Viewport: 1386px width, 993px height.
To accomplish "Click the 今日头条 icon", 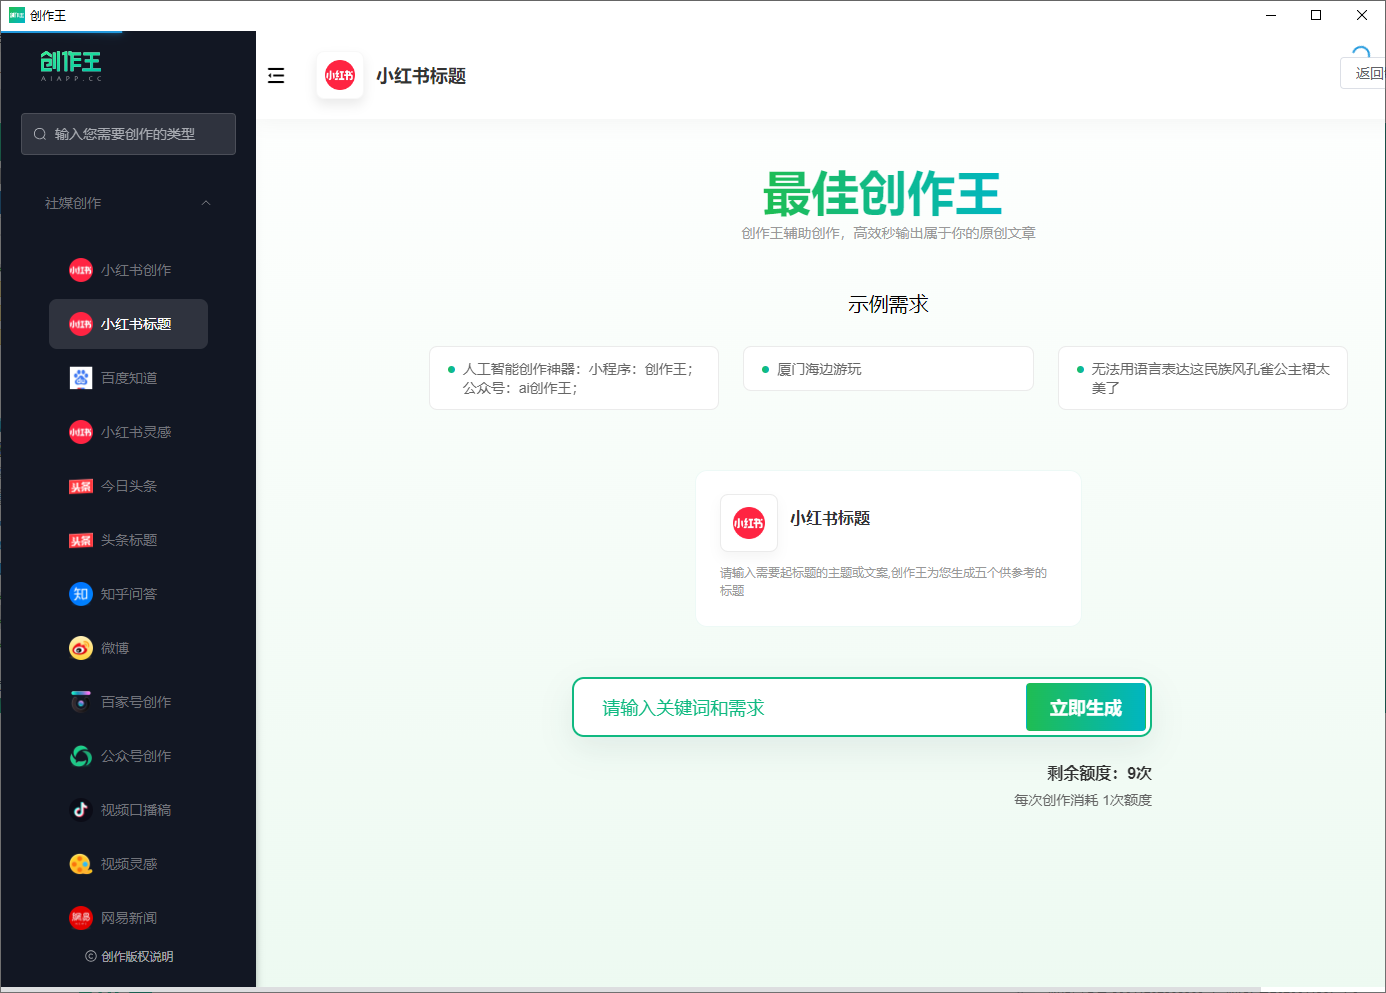I will [81, 486].
